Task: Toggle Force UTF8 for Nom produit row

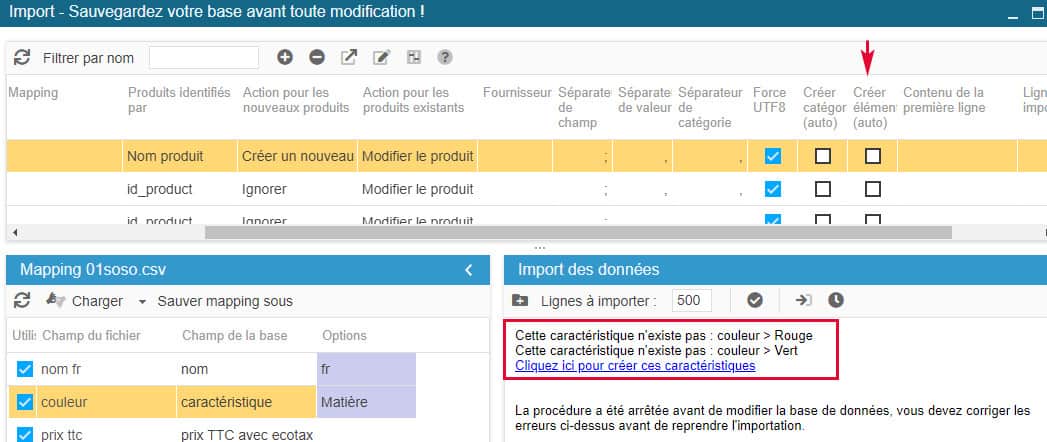Action: 772,156
